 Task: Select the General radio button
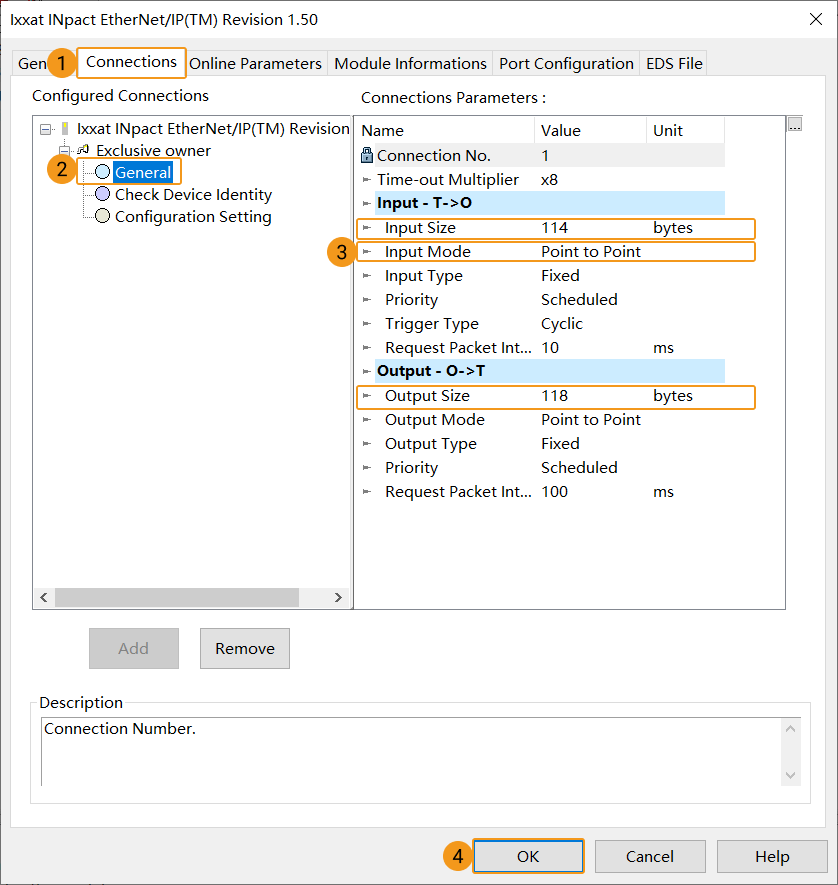[100, 171]
